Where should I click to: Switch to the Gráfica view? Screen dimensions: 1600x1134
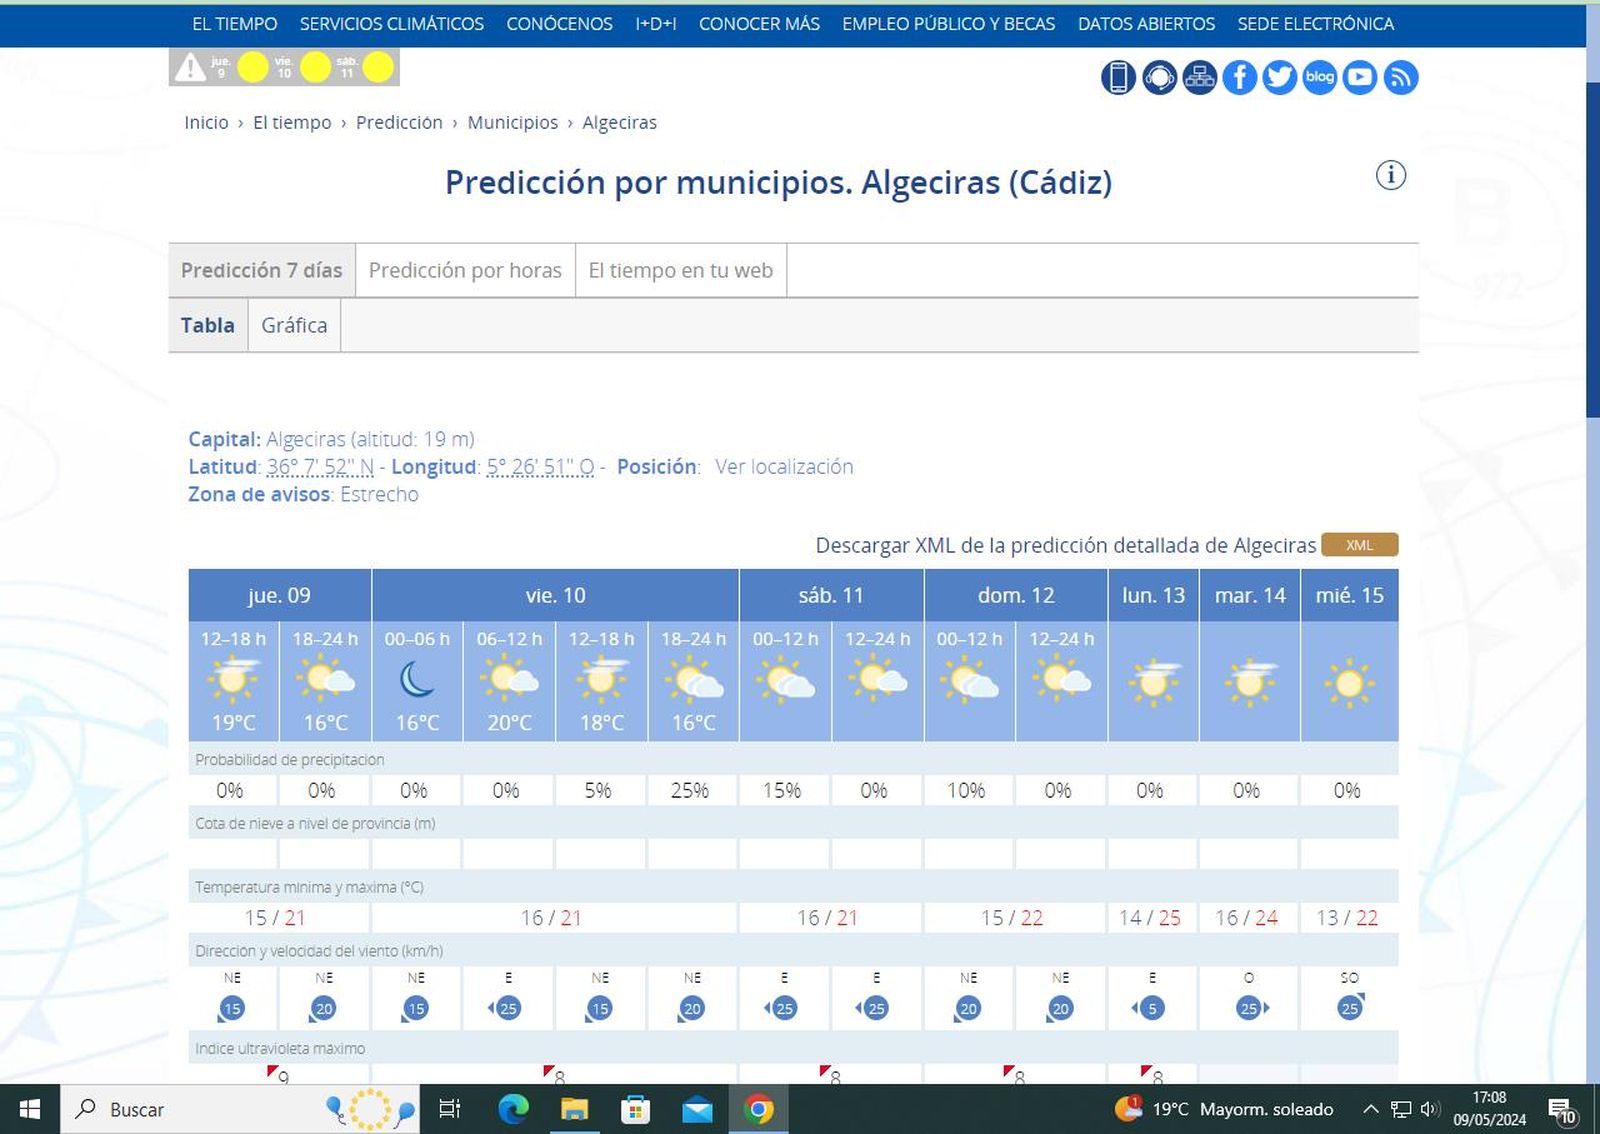294,325
